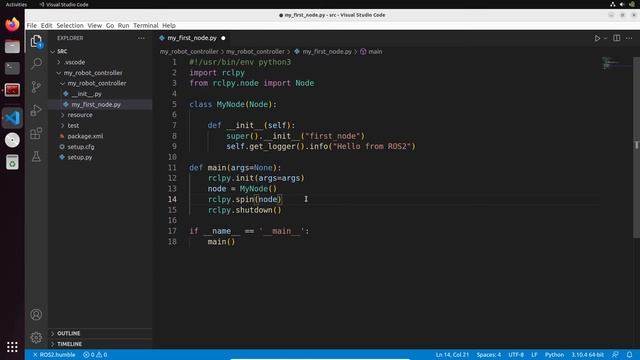
Task: Click the feedback icon in status bar
Action: pos(615,355)
